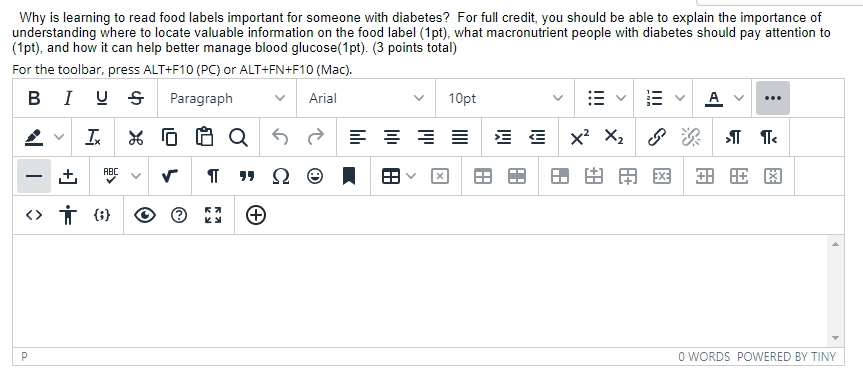Click the superscript icon

[x=579, y=137]
